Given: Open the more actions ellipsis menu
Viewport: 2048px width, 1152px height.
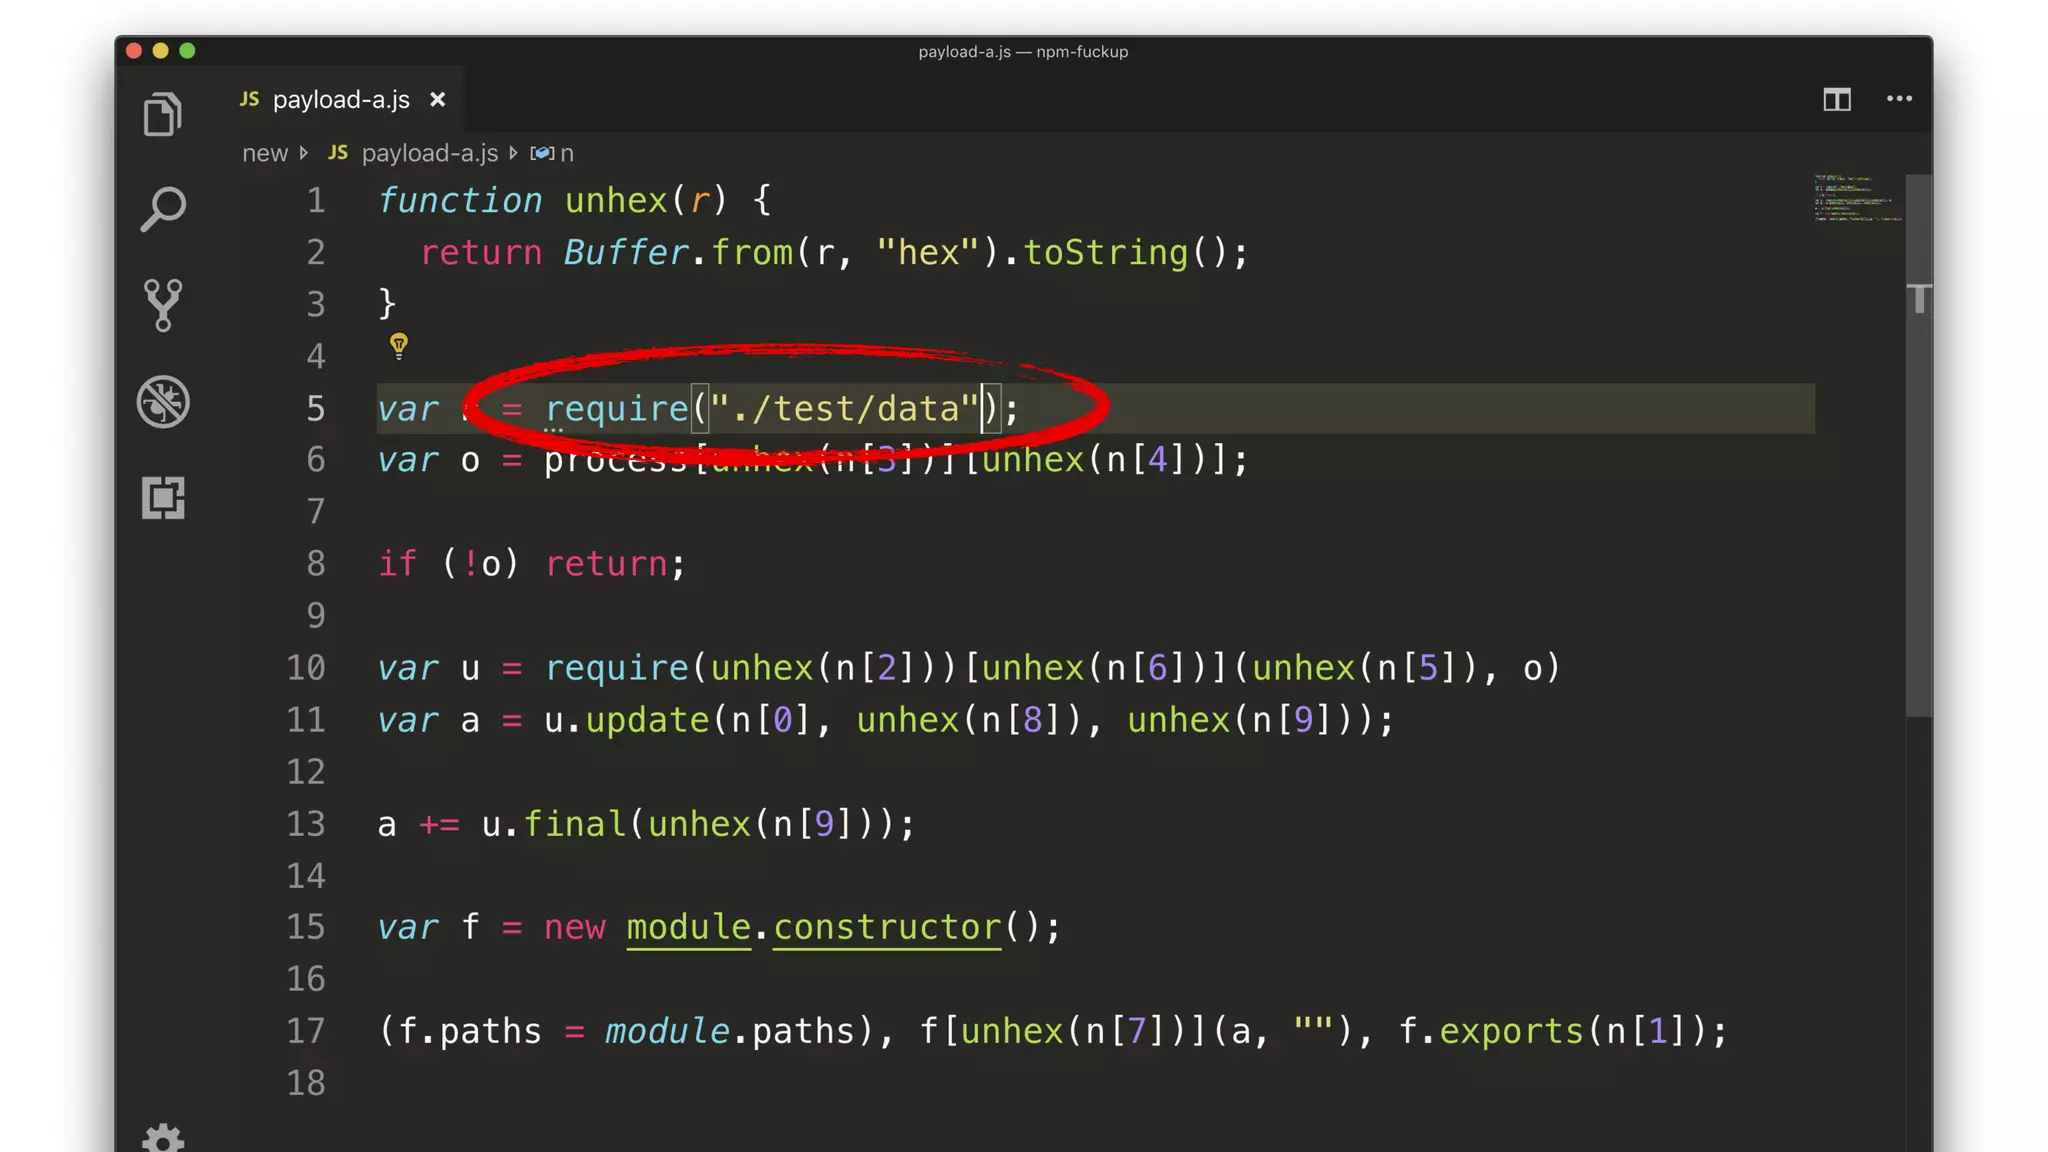Looking at the screenshot, I should [1899, 99].
